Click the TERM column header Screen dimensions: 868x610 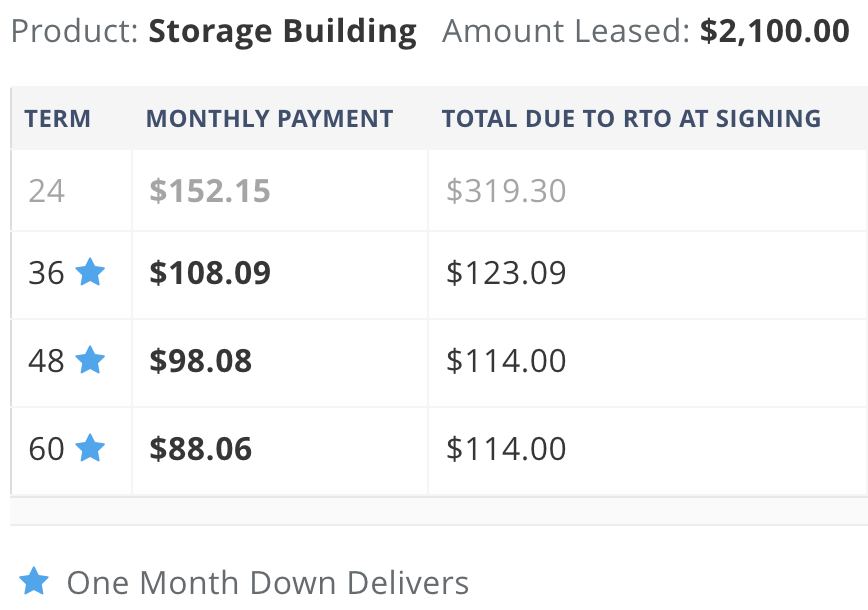pos(58,119)
